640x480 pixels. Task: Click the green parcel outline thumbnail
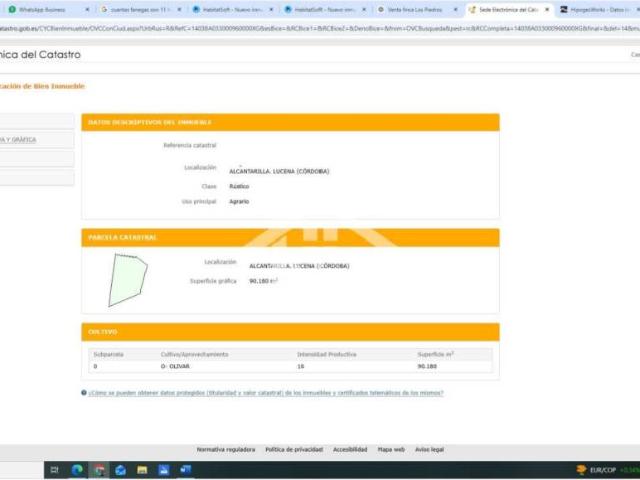click(x=128, y=280)
